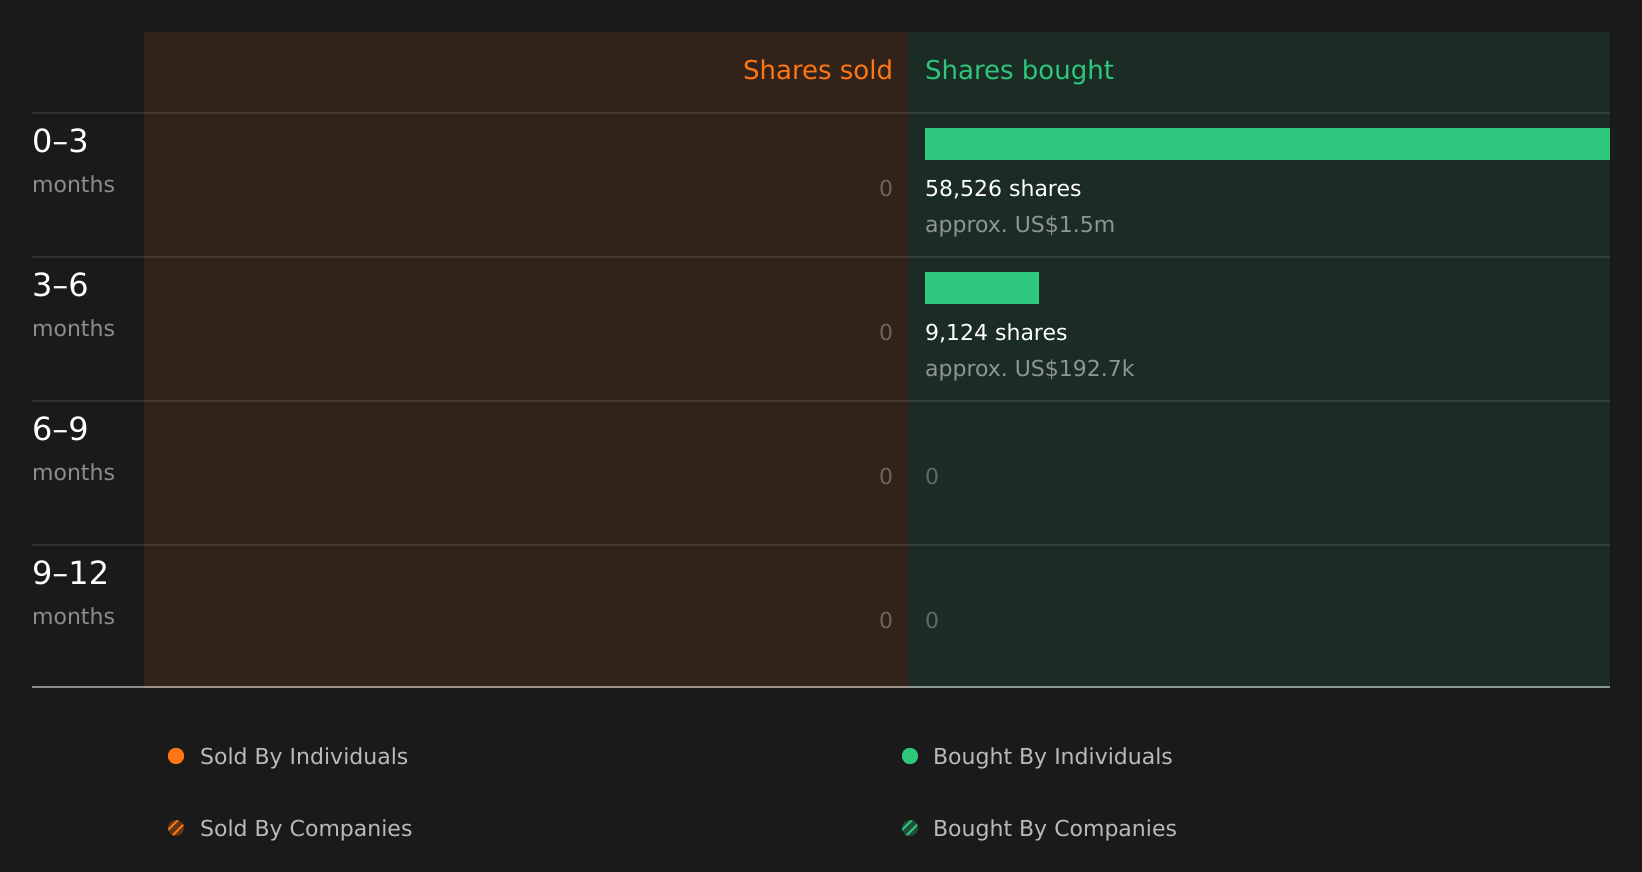This screenshot has height=872, width=1642.
Task: Click the striped Sold By Companies marker
Action: coord(176,828)
